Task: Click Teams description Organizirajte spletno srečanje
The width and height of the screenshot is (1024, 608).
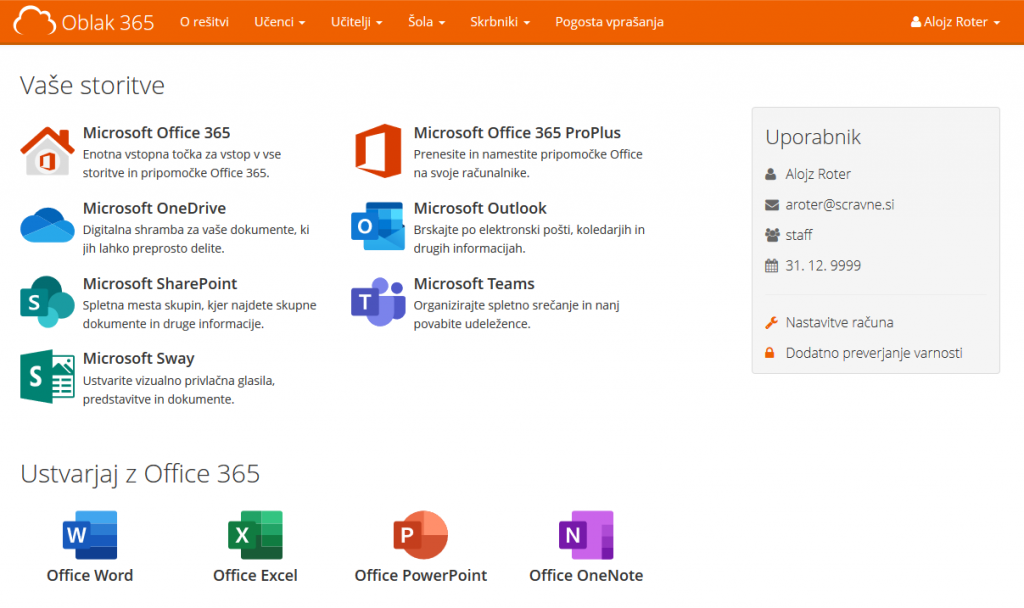Action: (x=517, y=314)
